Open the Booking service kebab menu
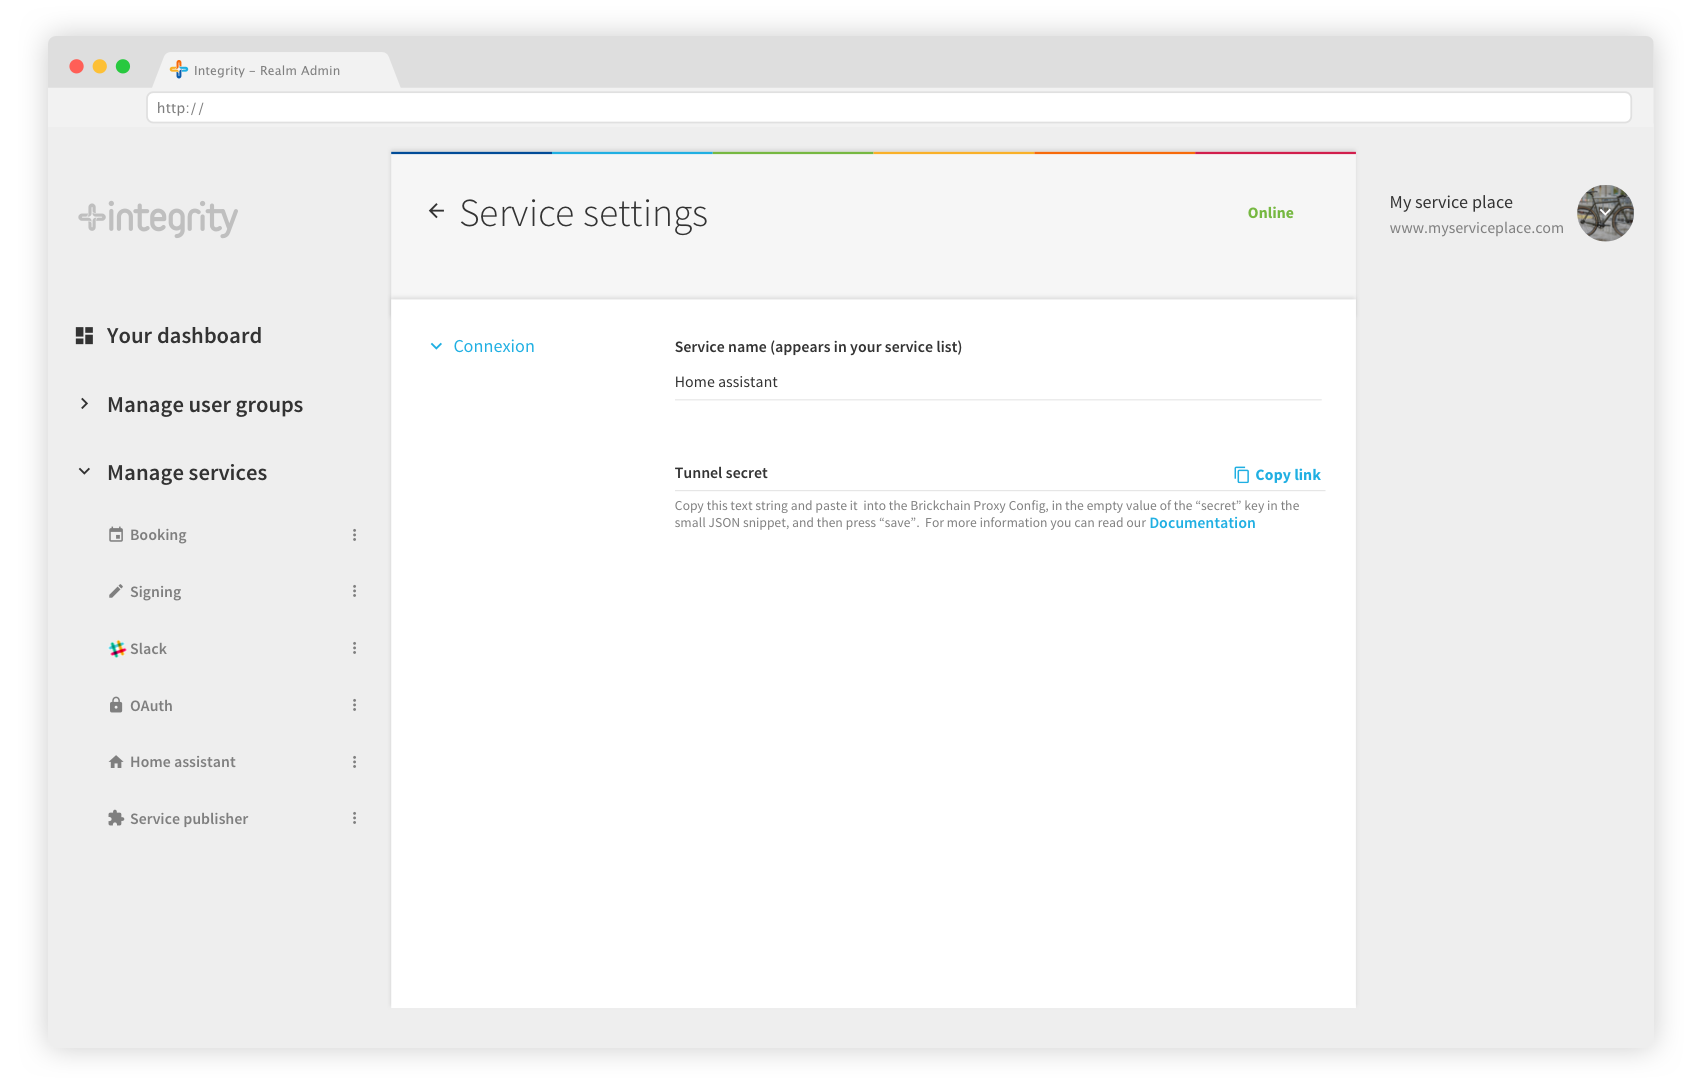The width and height of the screenshot is (1700, 1084). coord(354,535)
